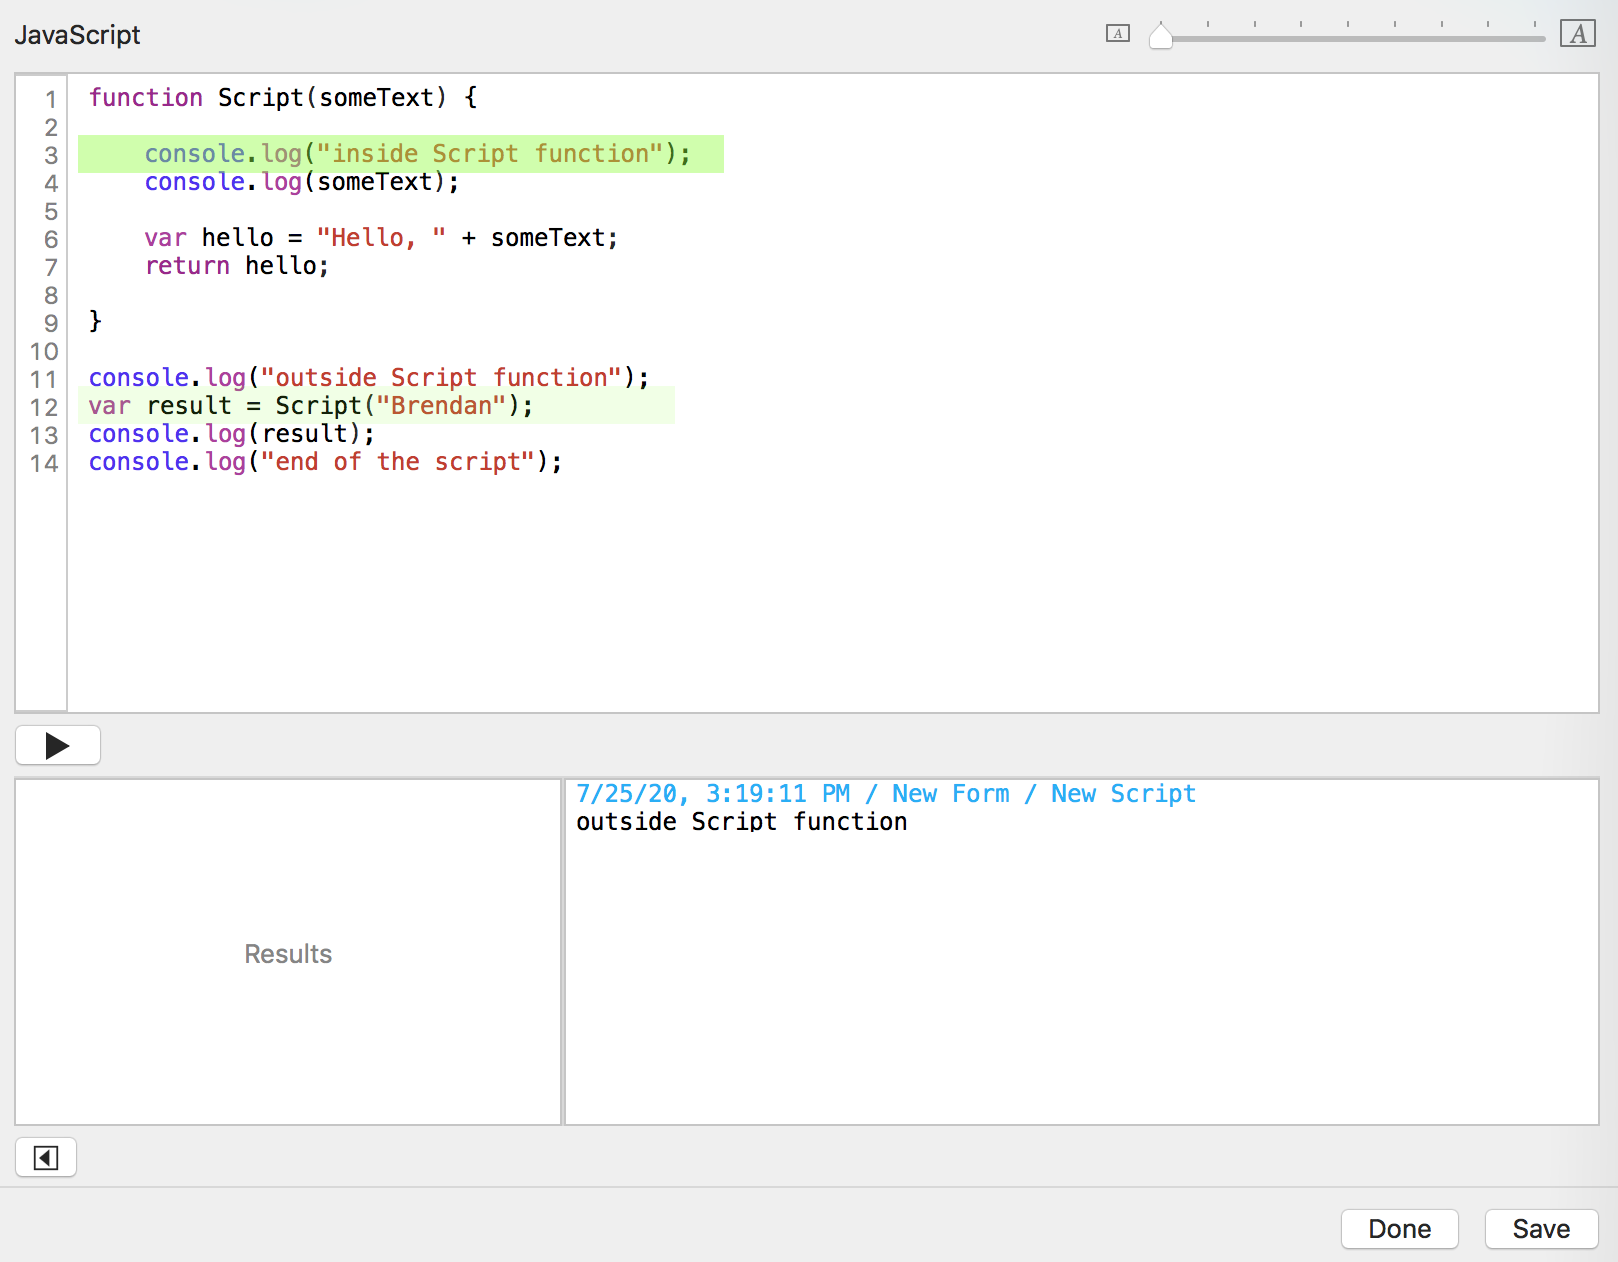The height and width of the screenshot is (1262, 1618).
Task: Click the console log timestamp header
Action: coord(885,794)
